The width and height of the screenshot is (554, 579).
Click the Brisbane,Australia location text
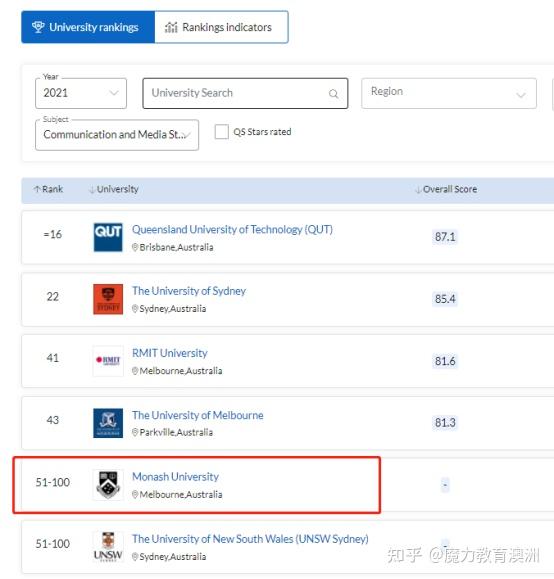tap(176, 247)
